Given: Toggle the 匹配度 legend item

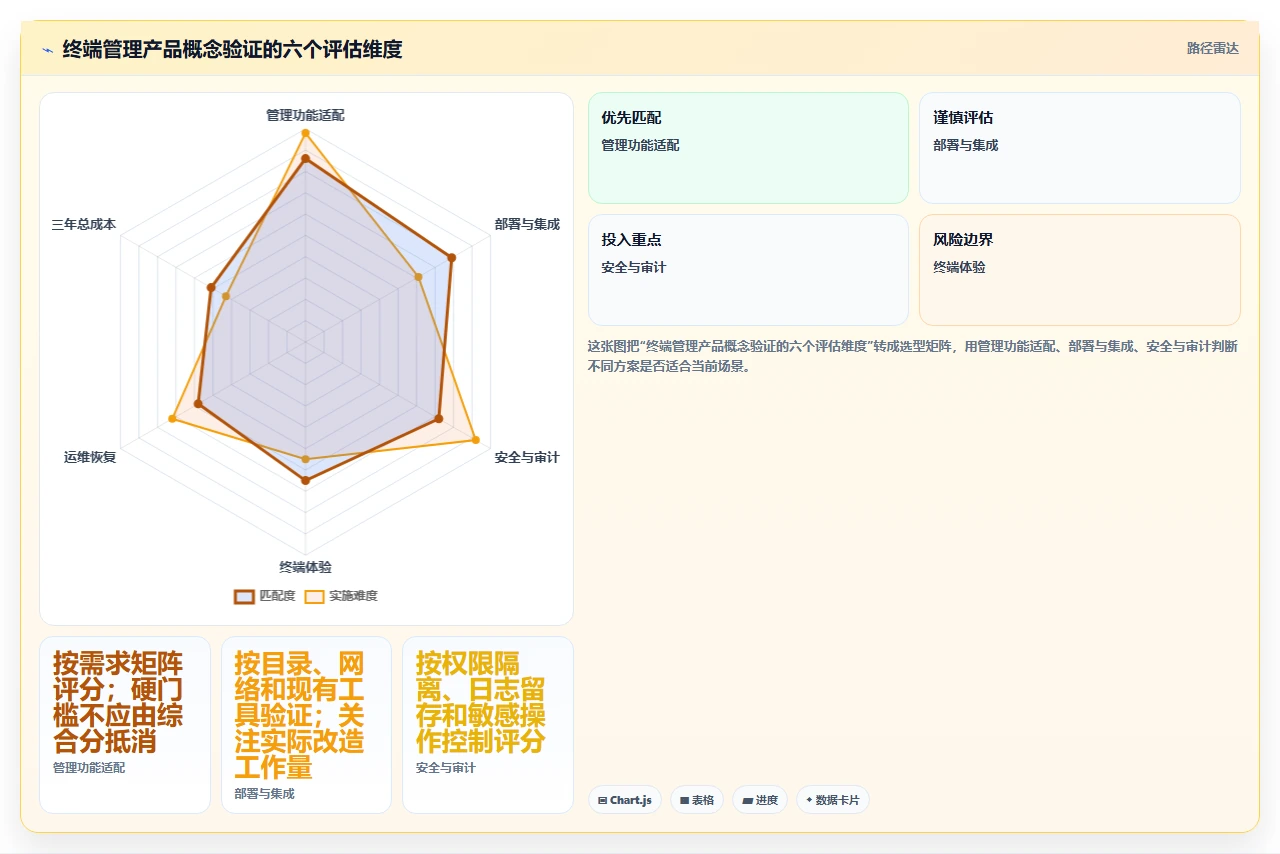Looking at the screenshot, I should tap(265, 596).
